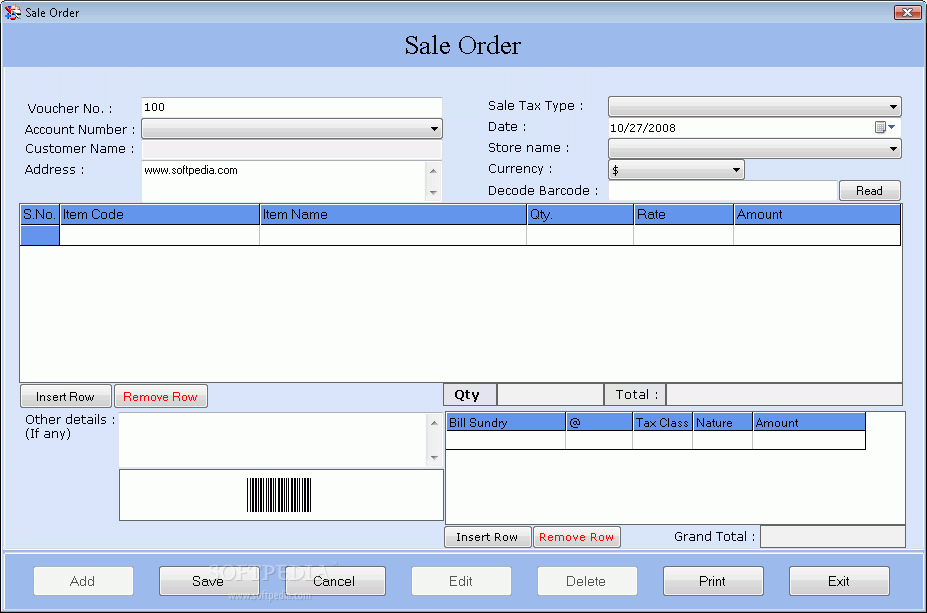Select the Qty. column header in items grid
Image resolution: width=927 pixels, height=613 pixels.
[580, 215]
